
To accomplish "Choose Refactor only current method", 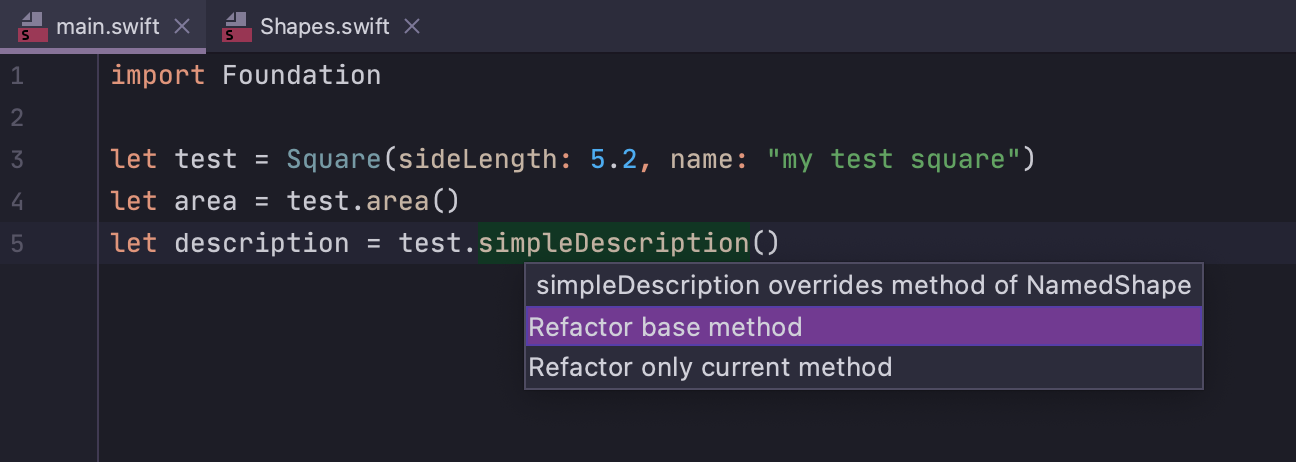I will click(x=864, y=368).
